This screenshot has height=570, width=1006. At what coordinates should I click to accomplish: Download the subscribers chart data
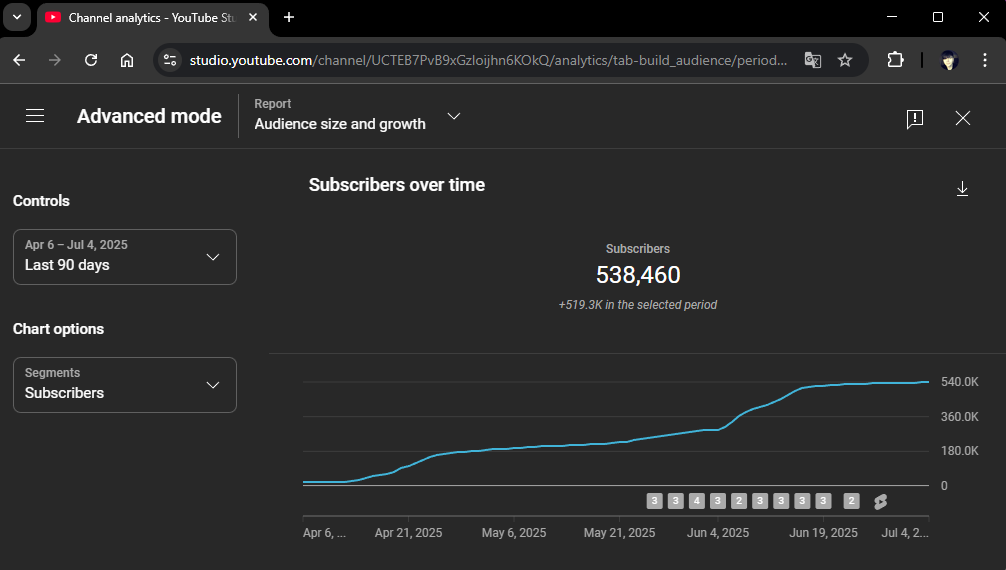click(x=962, y=189)
